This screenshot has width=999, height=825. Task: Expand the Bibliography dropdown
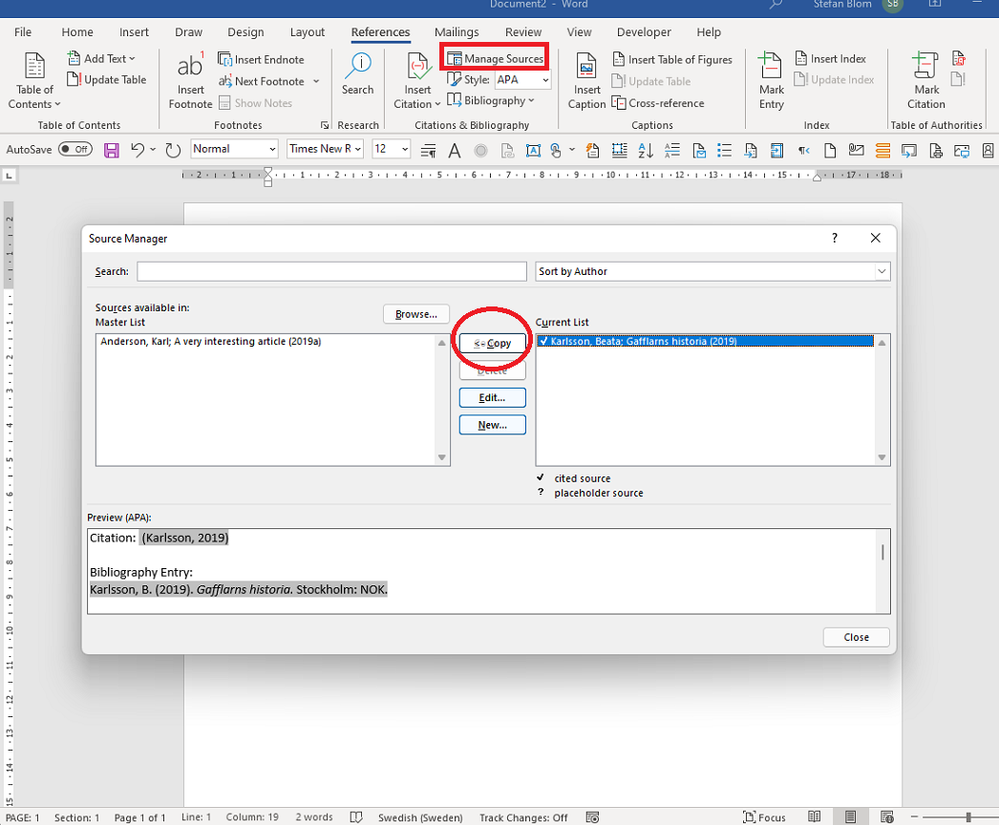491,101
